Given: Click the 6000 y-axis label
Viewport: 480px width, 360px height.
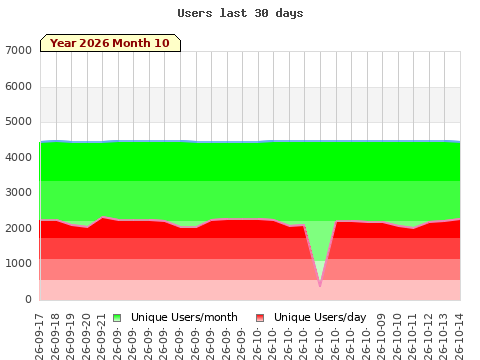Looking at the screenshot, I should (x=18, y=86).
